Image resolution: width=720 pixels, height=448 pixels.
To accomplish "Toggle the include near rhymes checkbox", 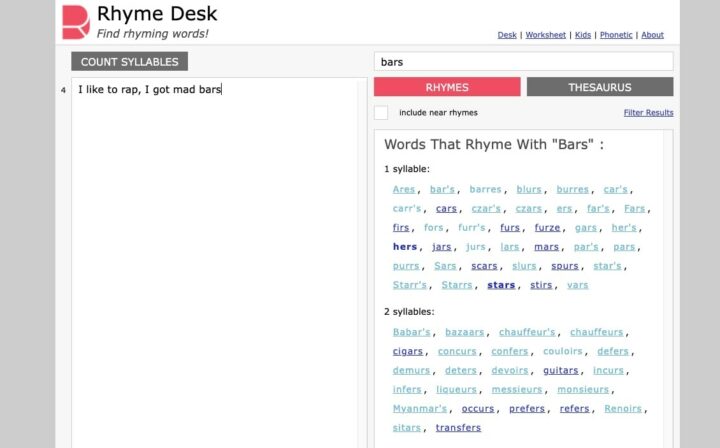I will click(381, 113).
